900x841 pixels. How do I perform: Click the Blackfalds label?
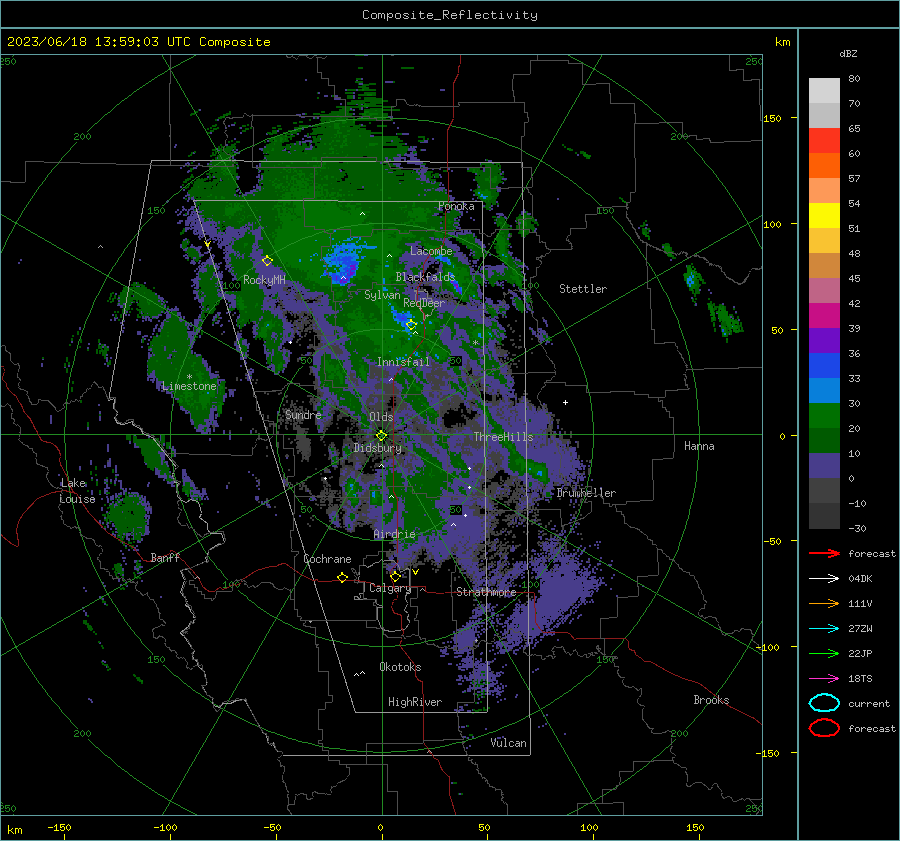(x=425, y=277)
